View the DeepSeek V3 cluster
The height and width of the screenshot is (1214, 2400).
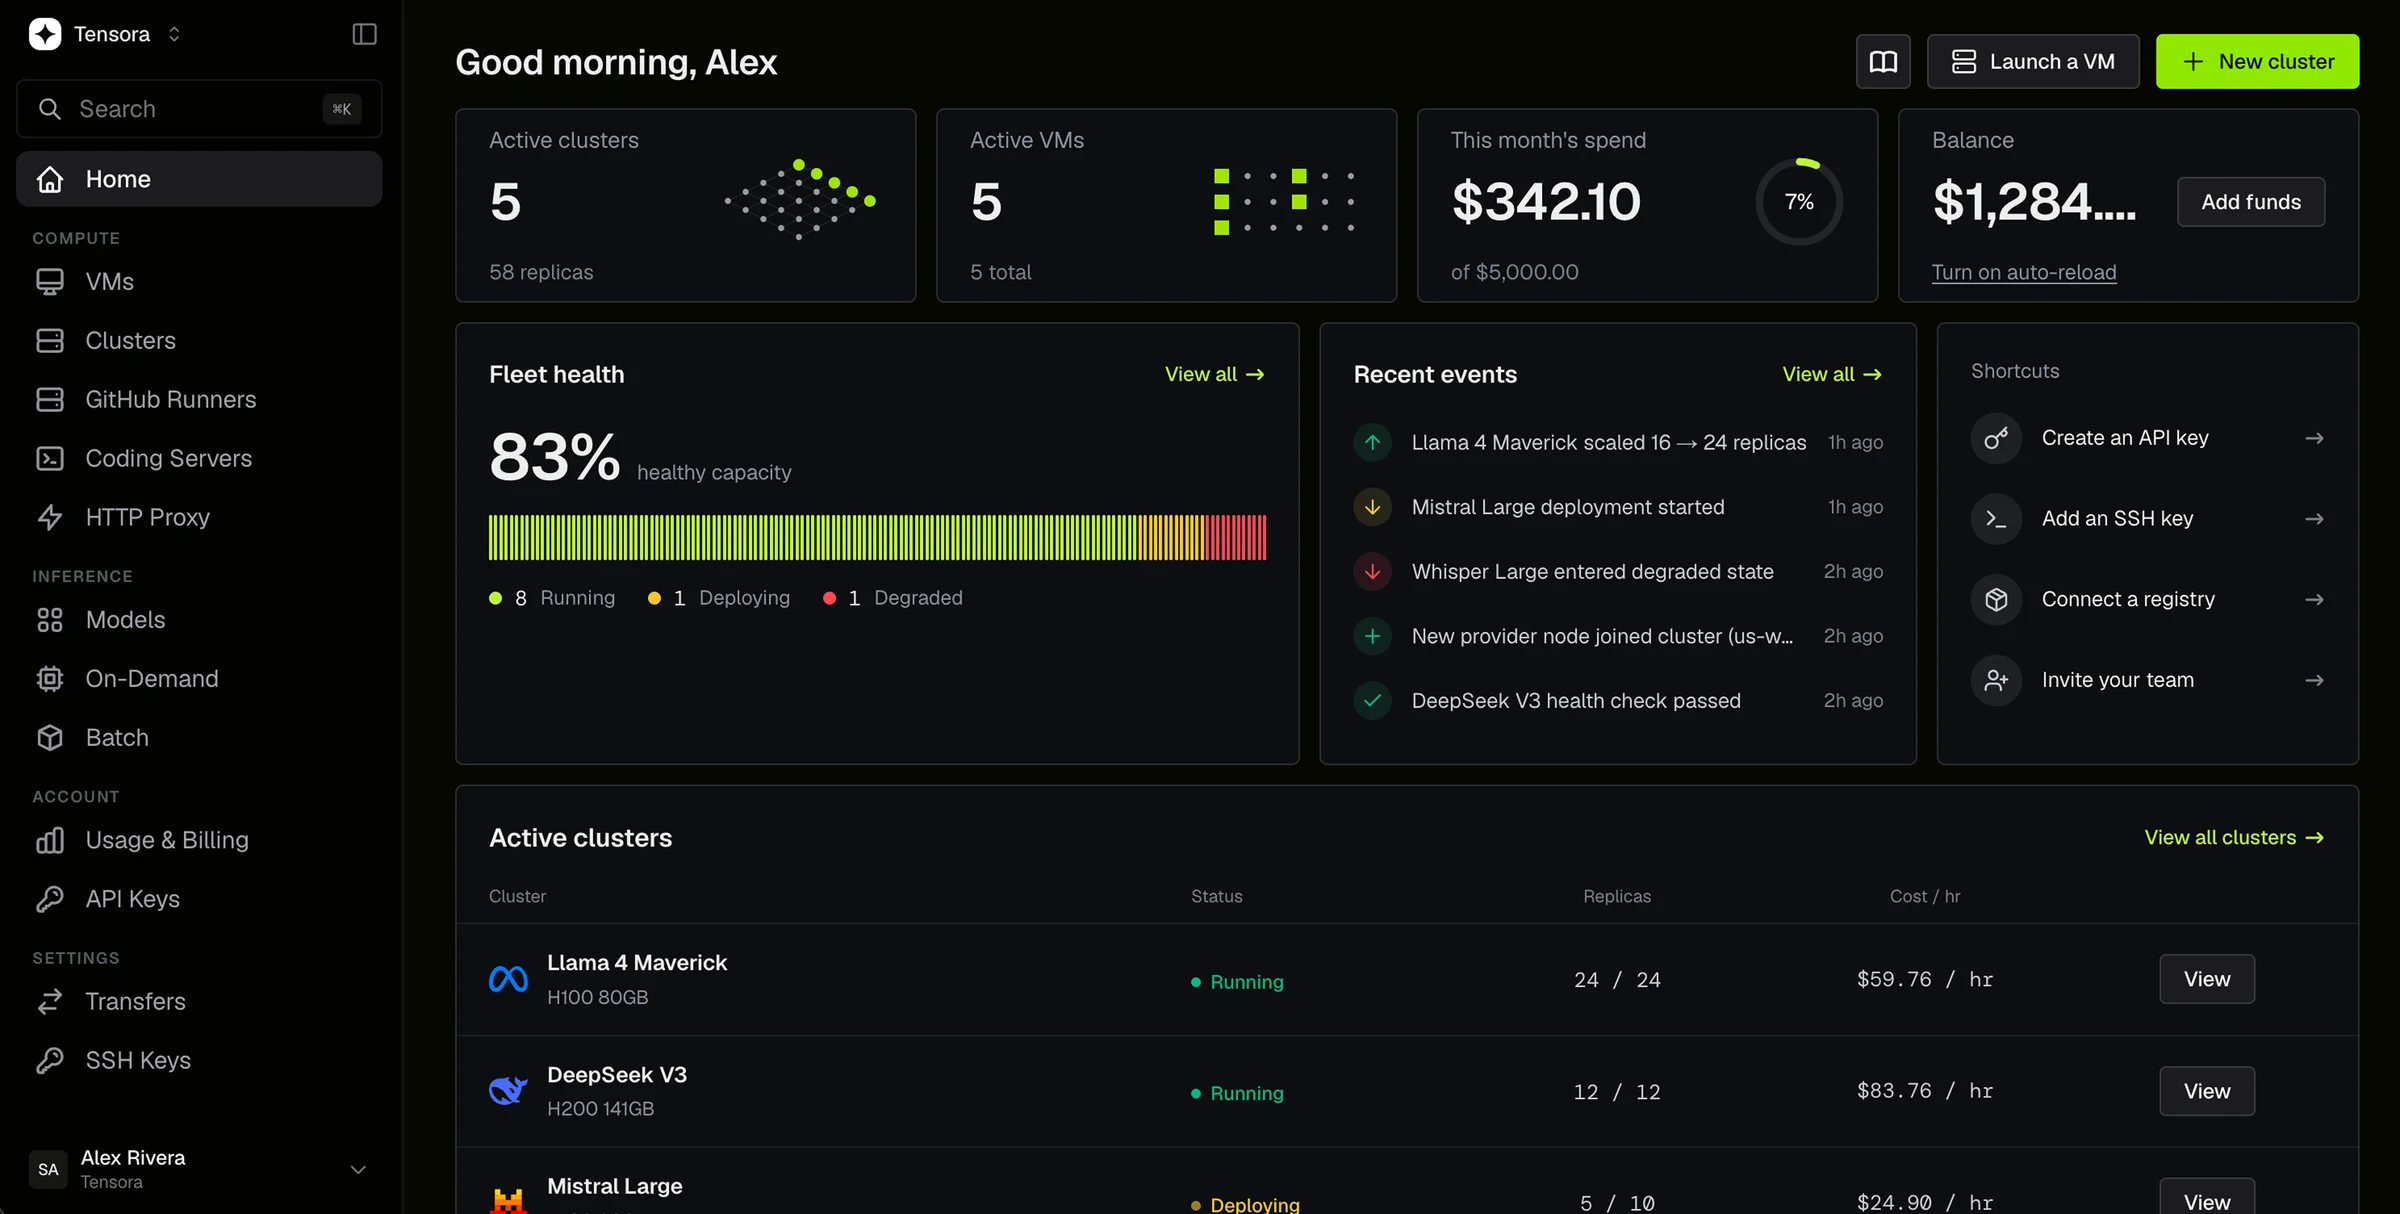click(x=2207, y=1092)
